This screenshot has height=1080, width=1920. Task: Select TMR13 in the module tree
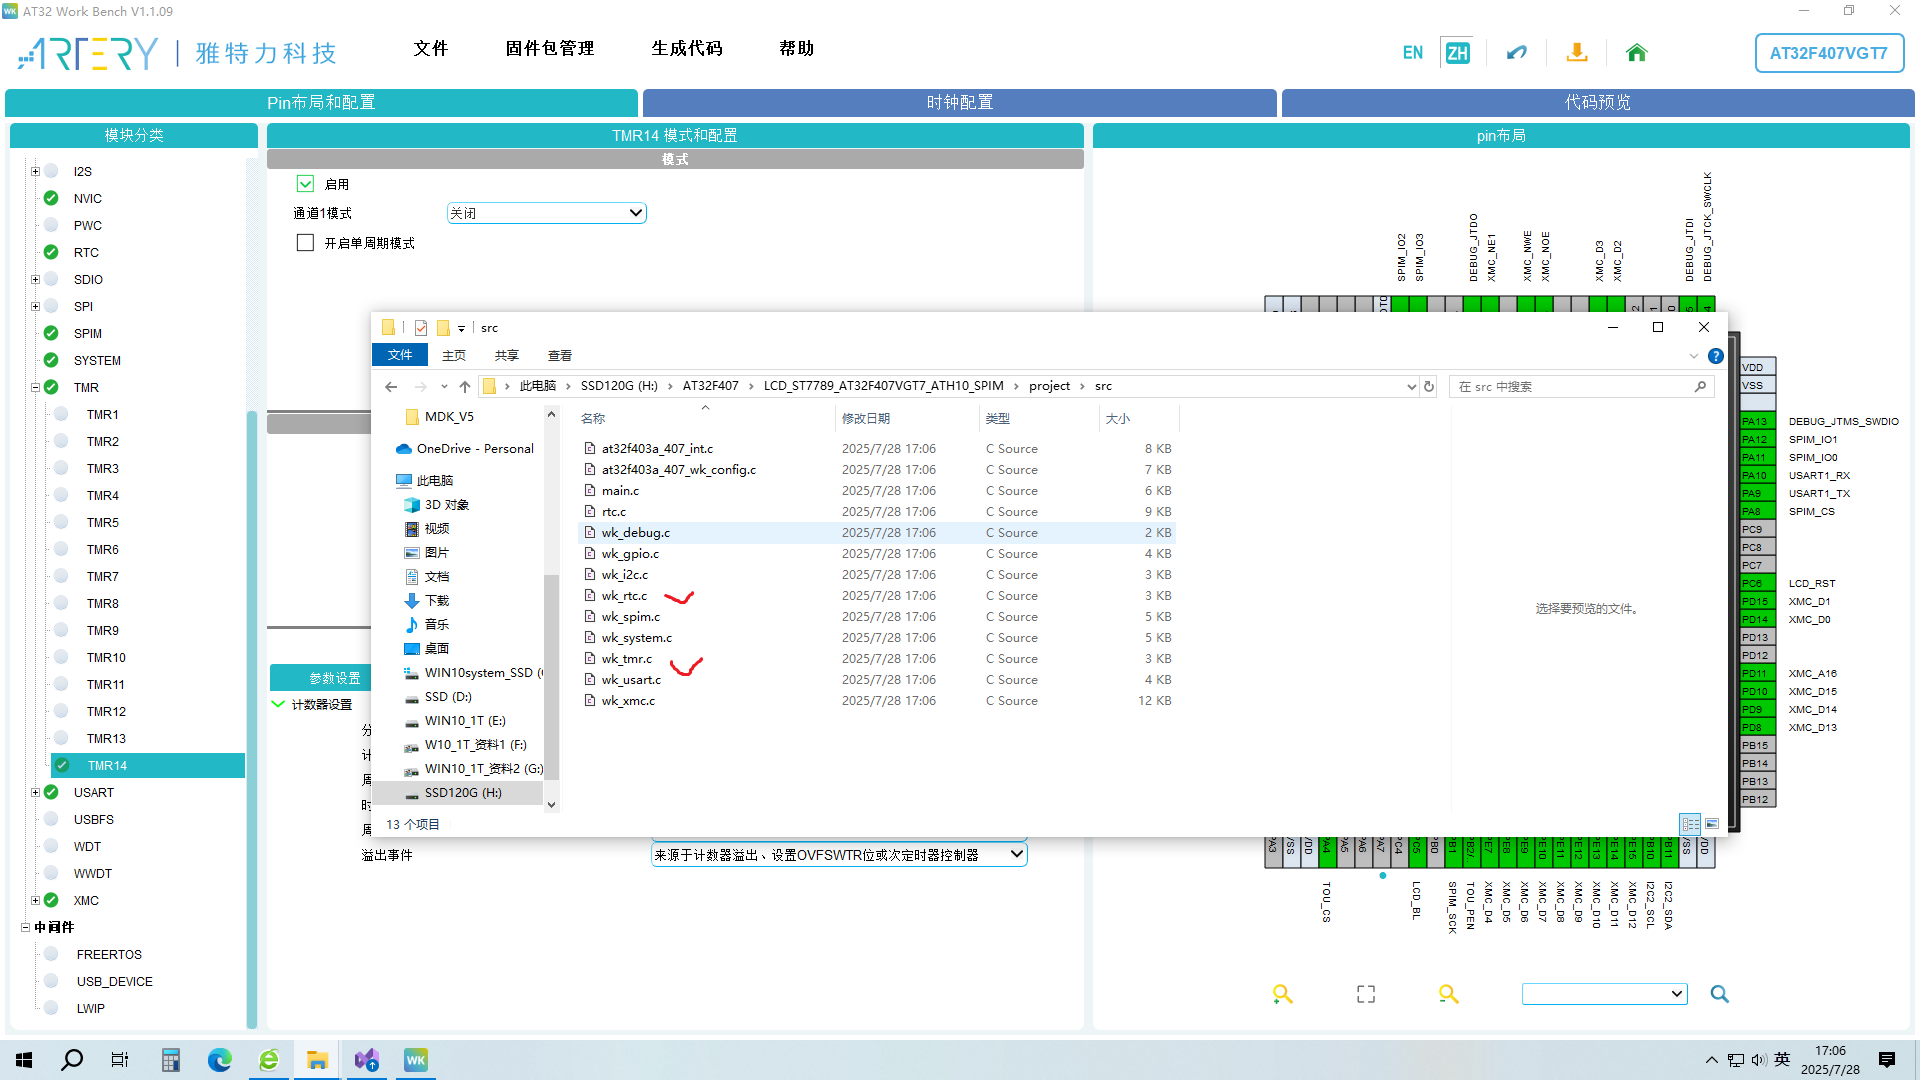(106, 738)
